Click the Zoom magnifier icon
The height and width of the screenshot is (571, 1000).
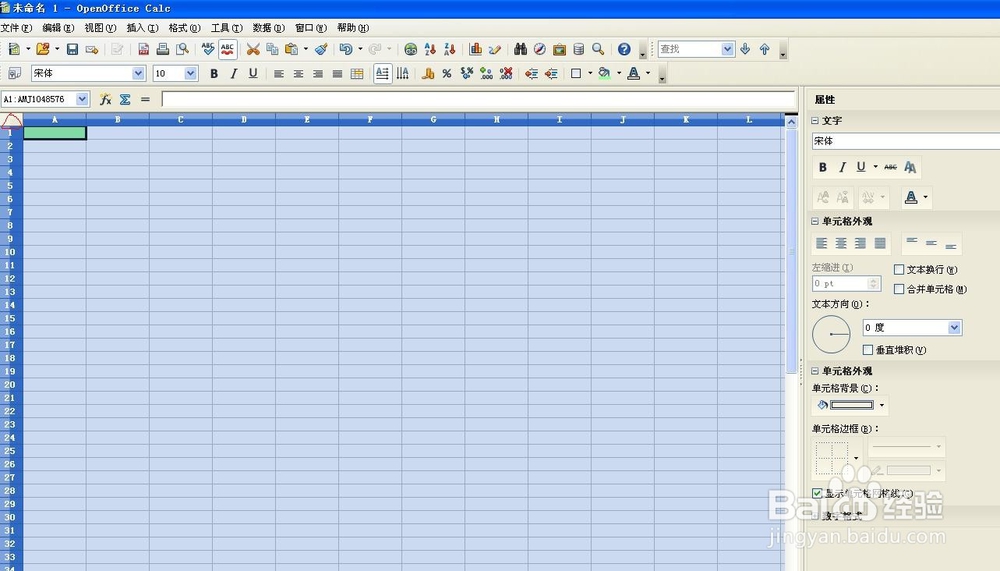(x=598, y=49)
